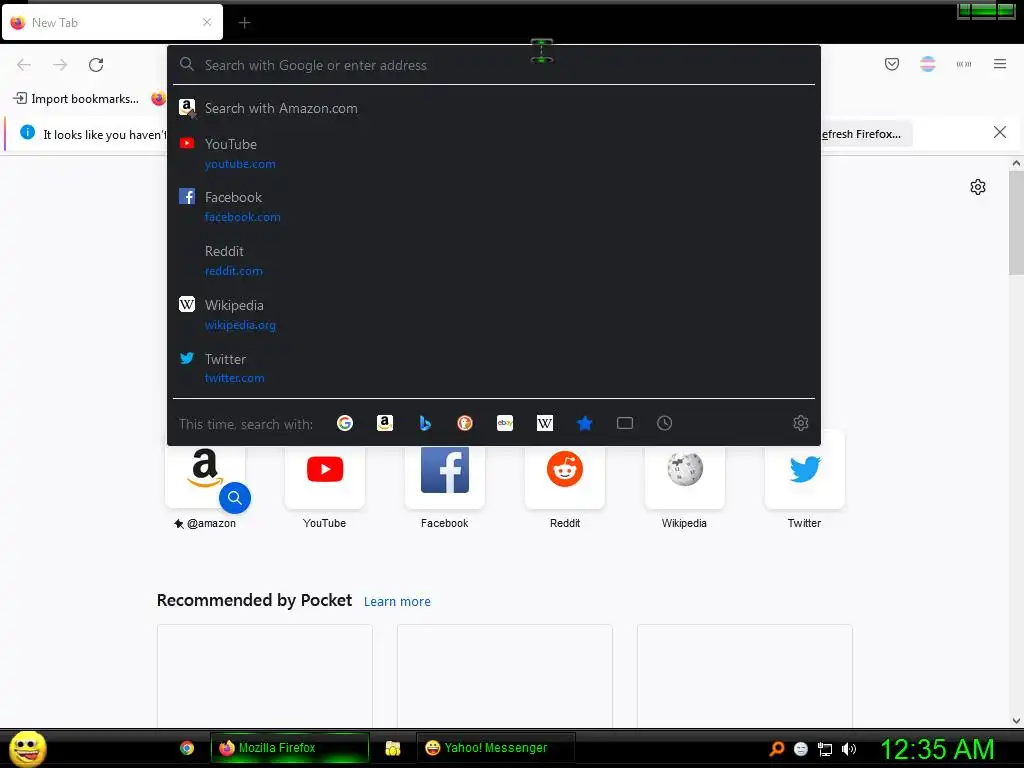Open the Wikipedia top site tile
Screen dimensions: 1024x768
click(x=684, y=480)
